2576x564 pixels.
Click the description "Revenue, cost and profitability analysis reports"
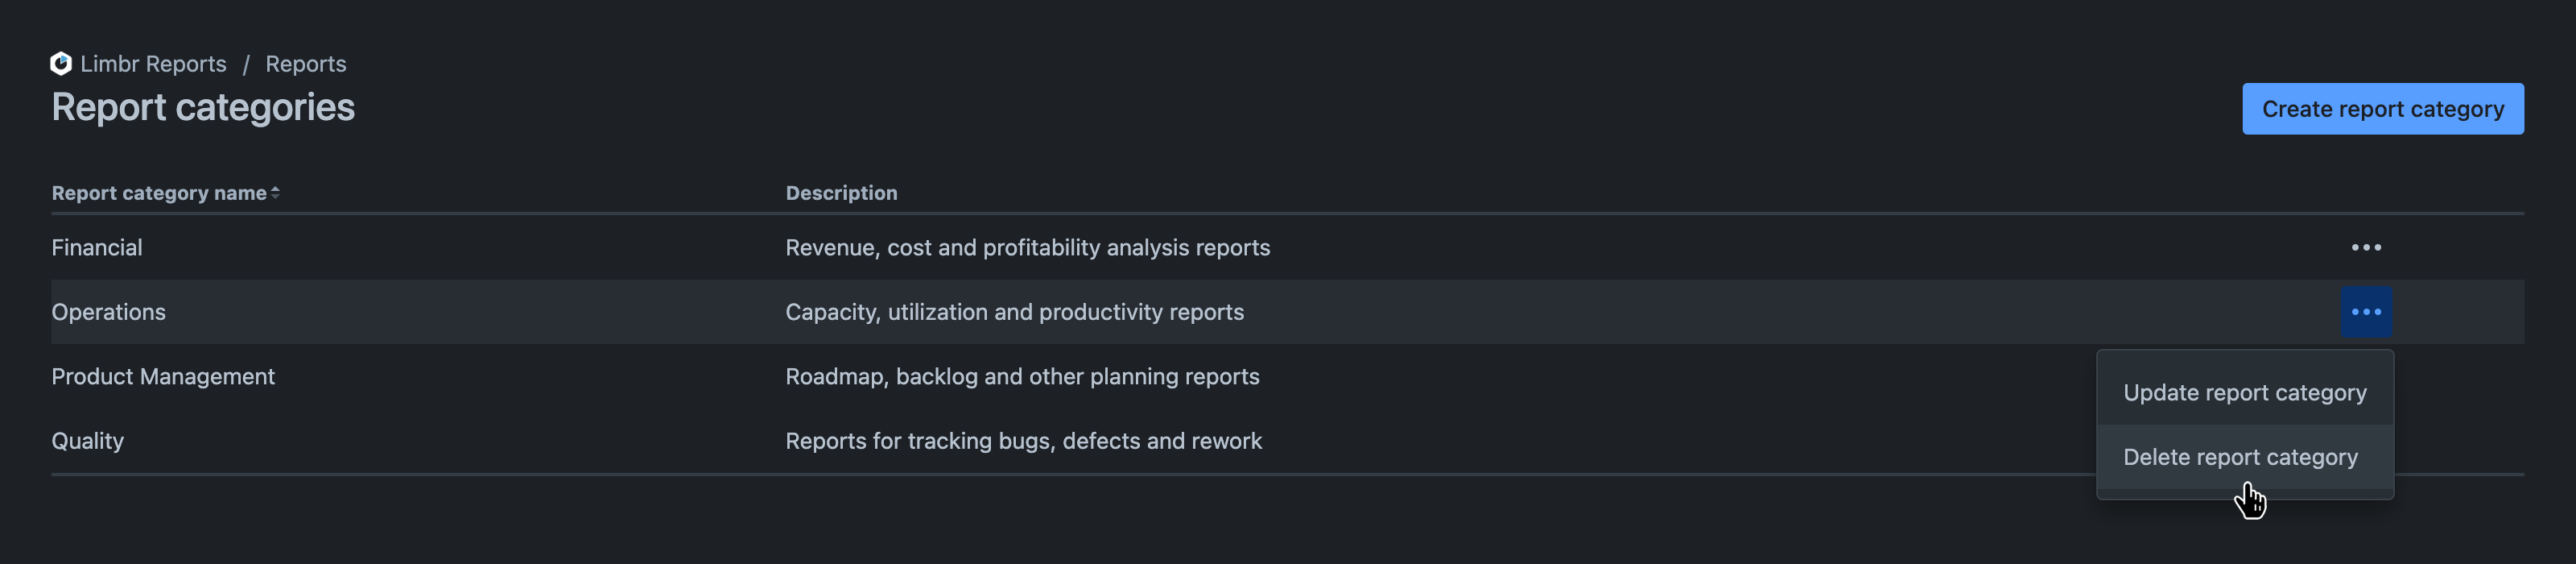[1027, 247]
